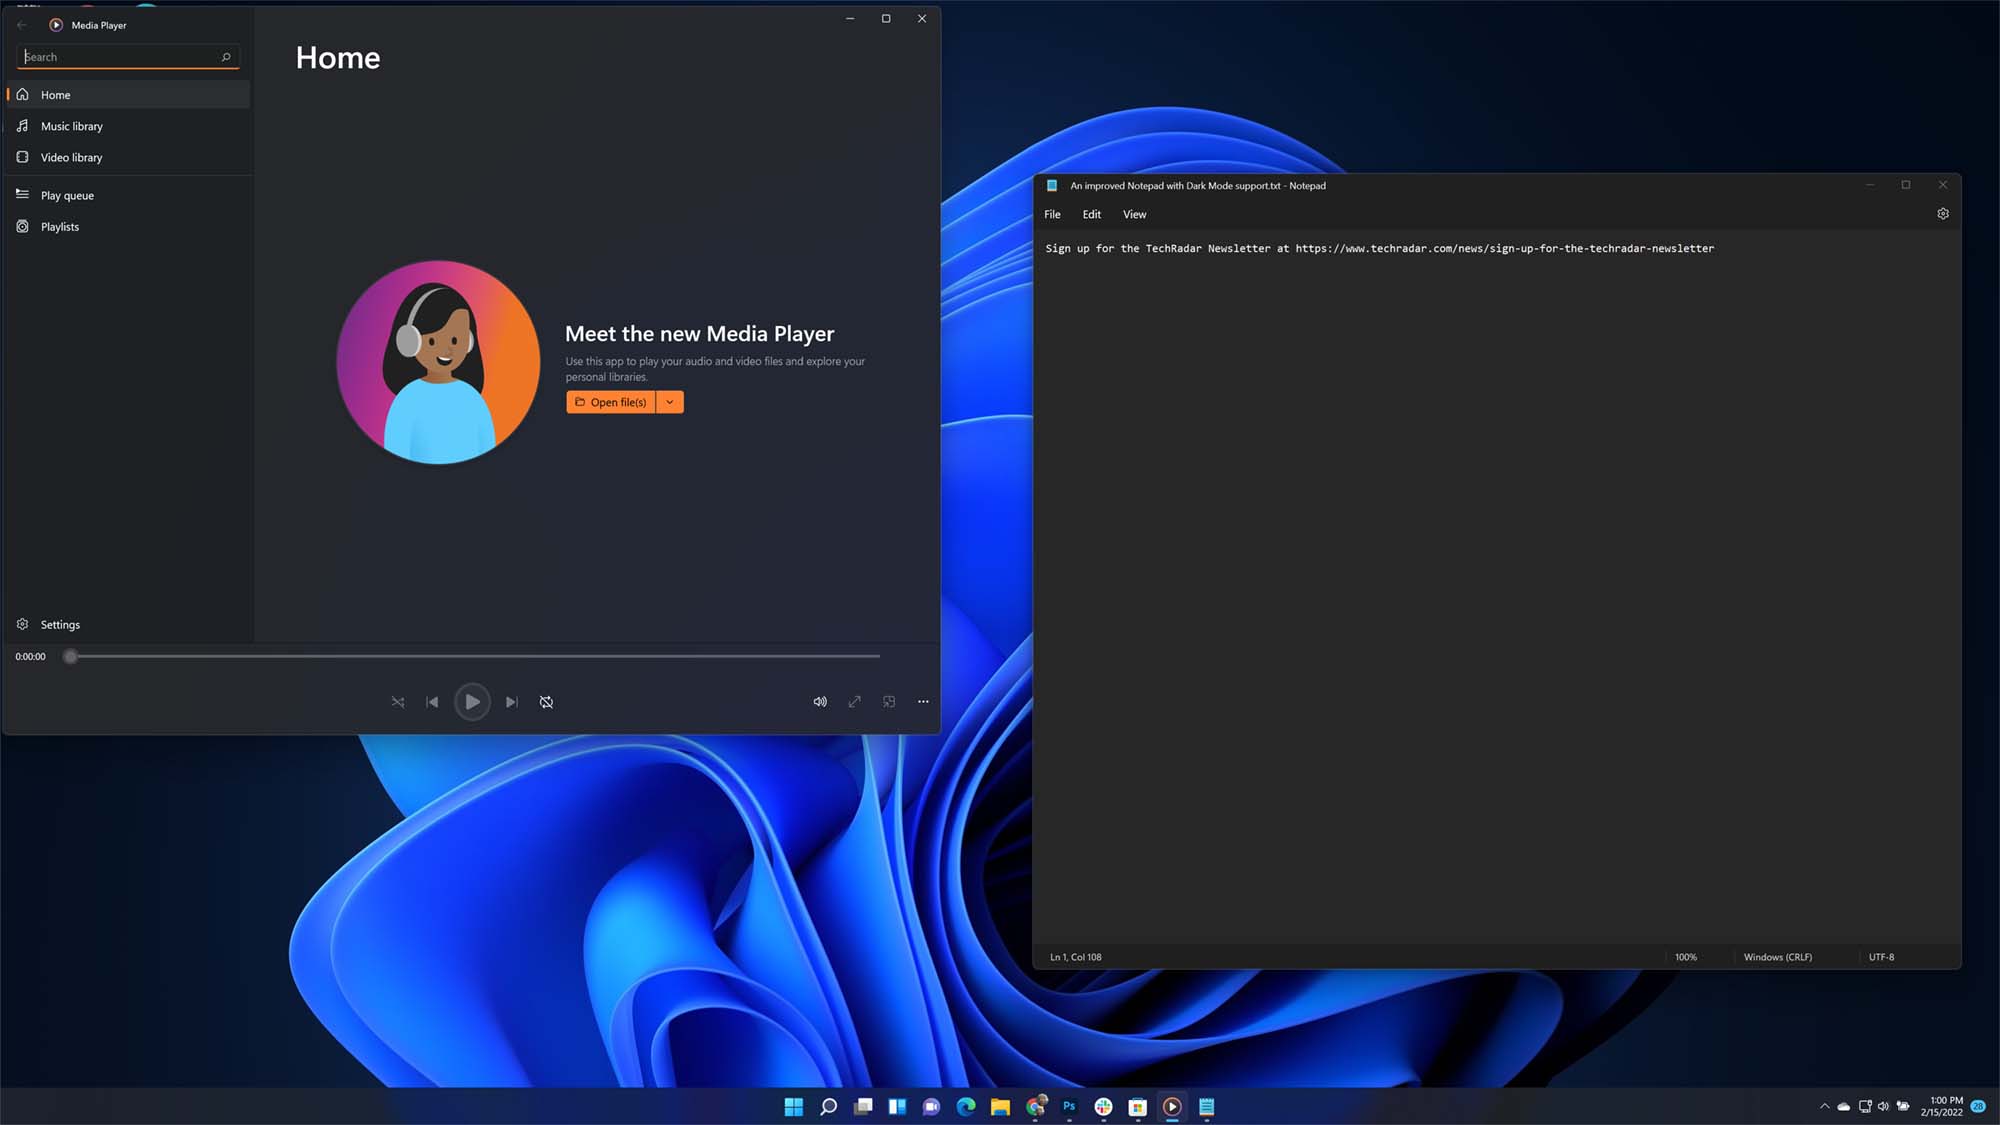This screenshot has width=2000, height=1125.
Task: Open the Music library section
Action: click(128, 126)
